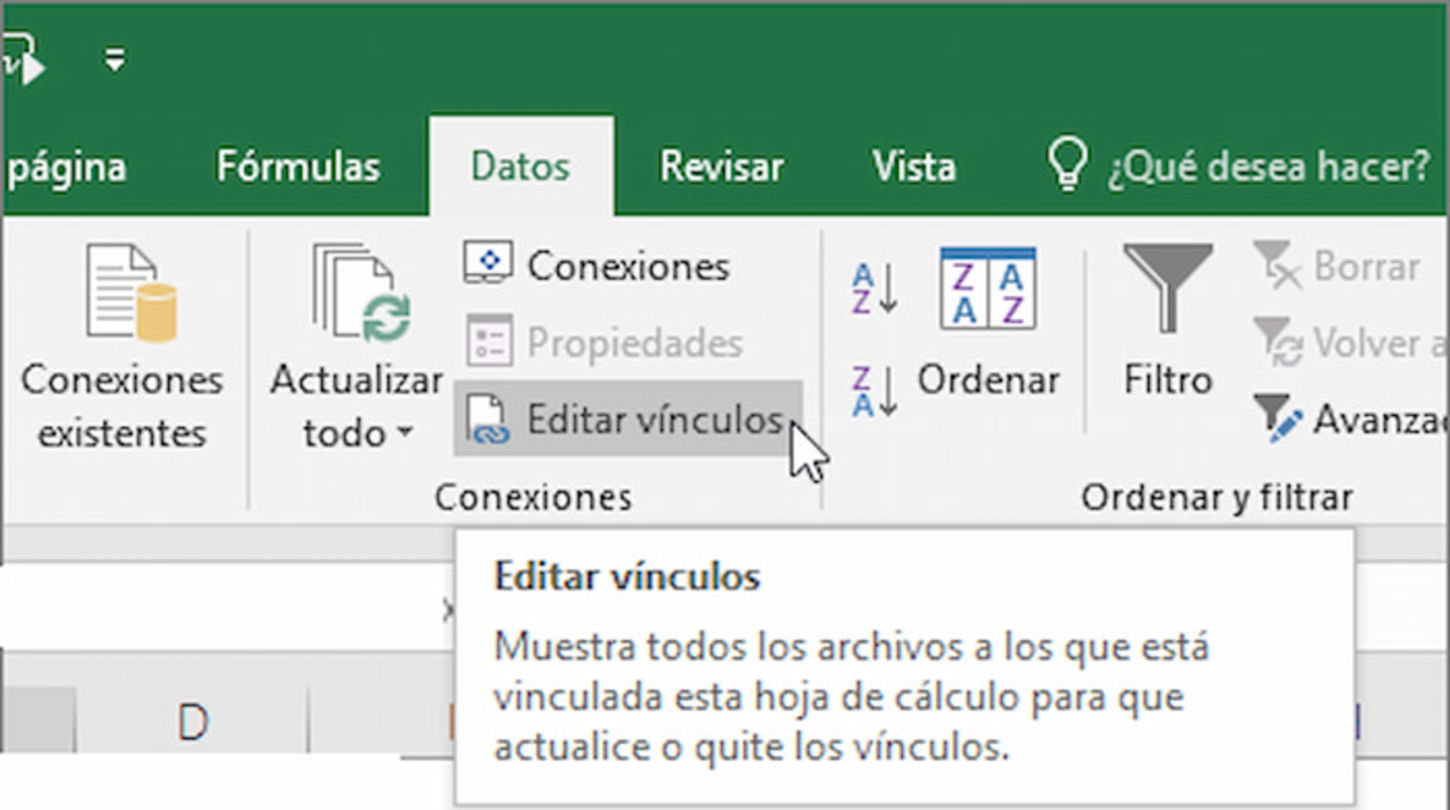Click the Conexiones group label under the ribbon
1450x810 pixels.
pos(533,497)
